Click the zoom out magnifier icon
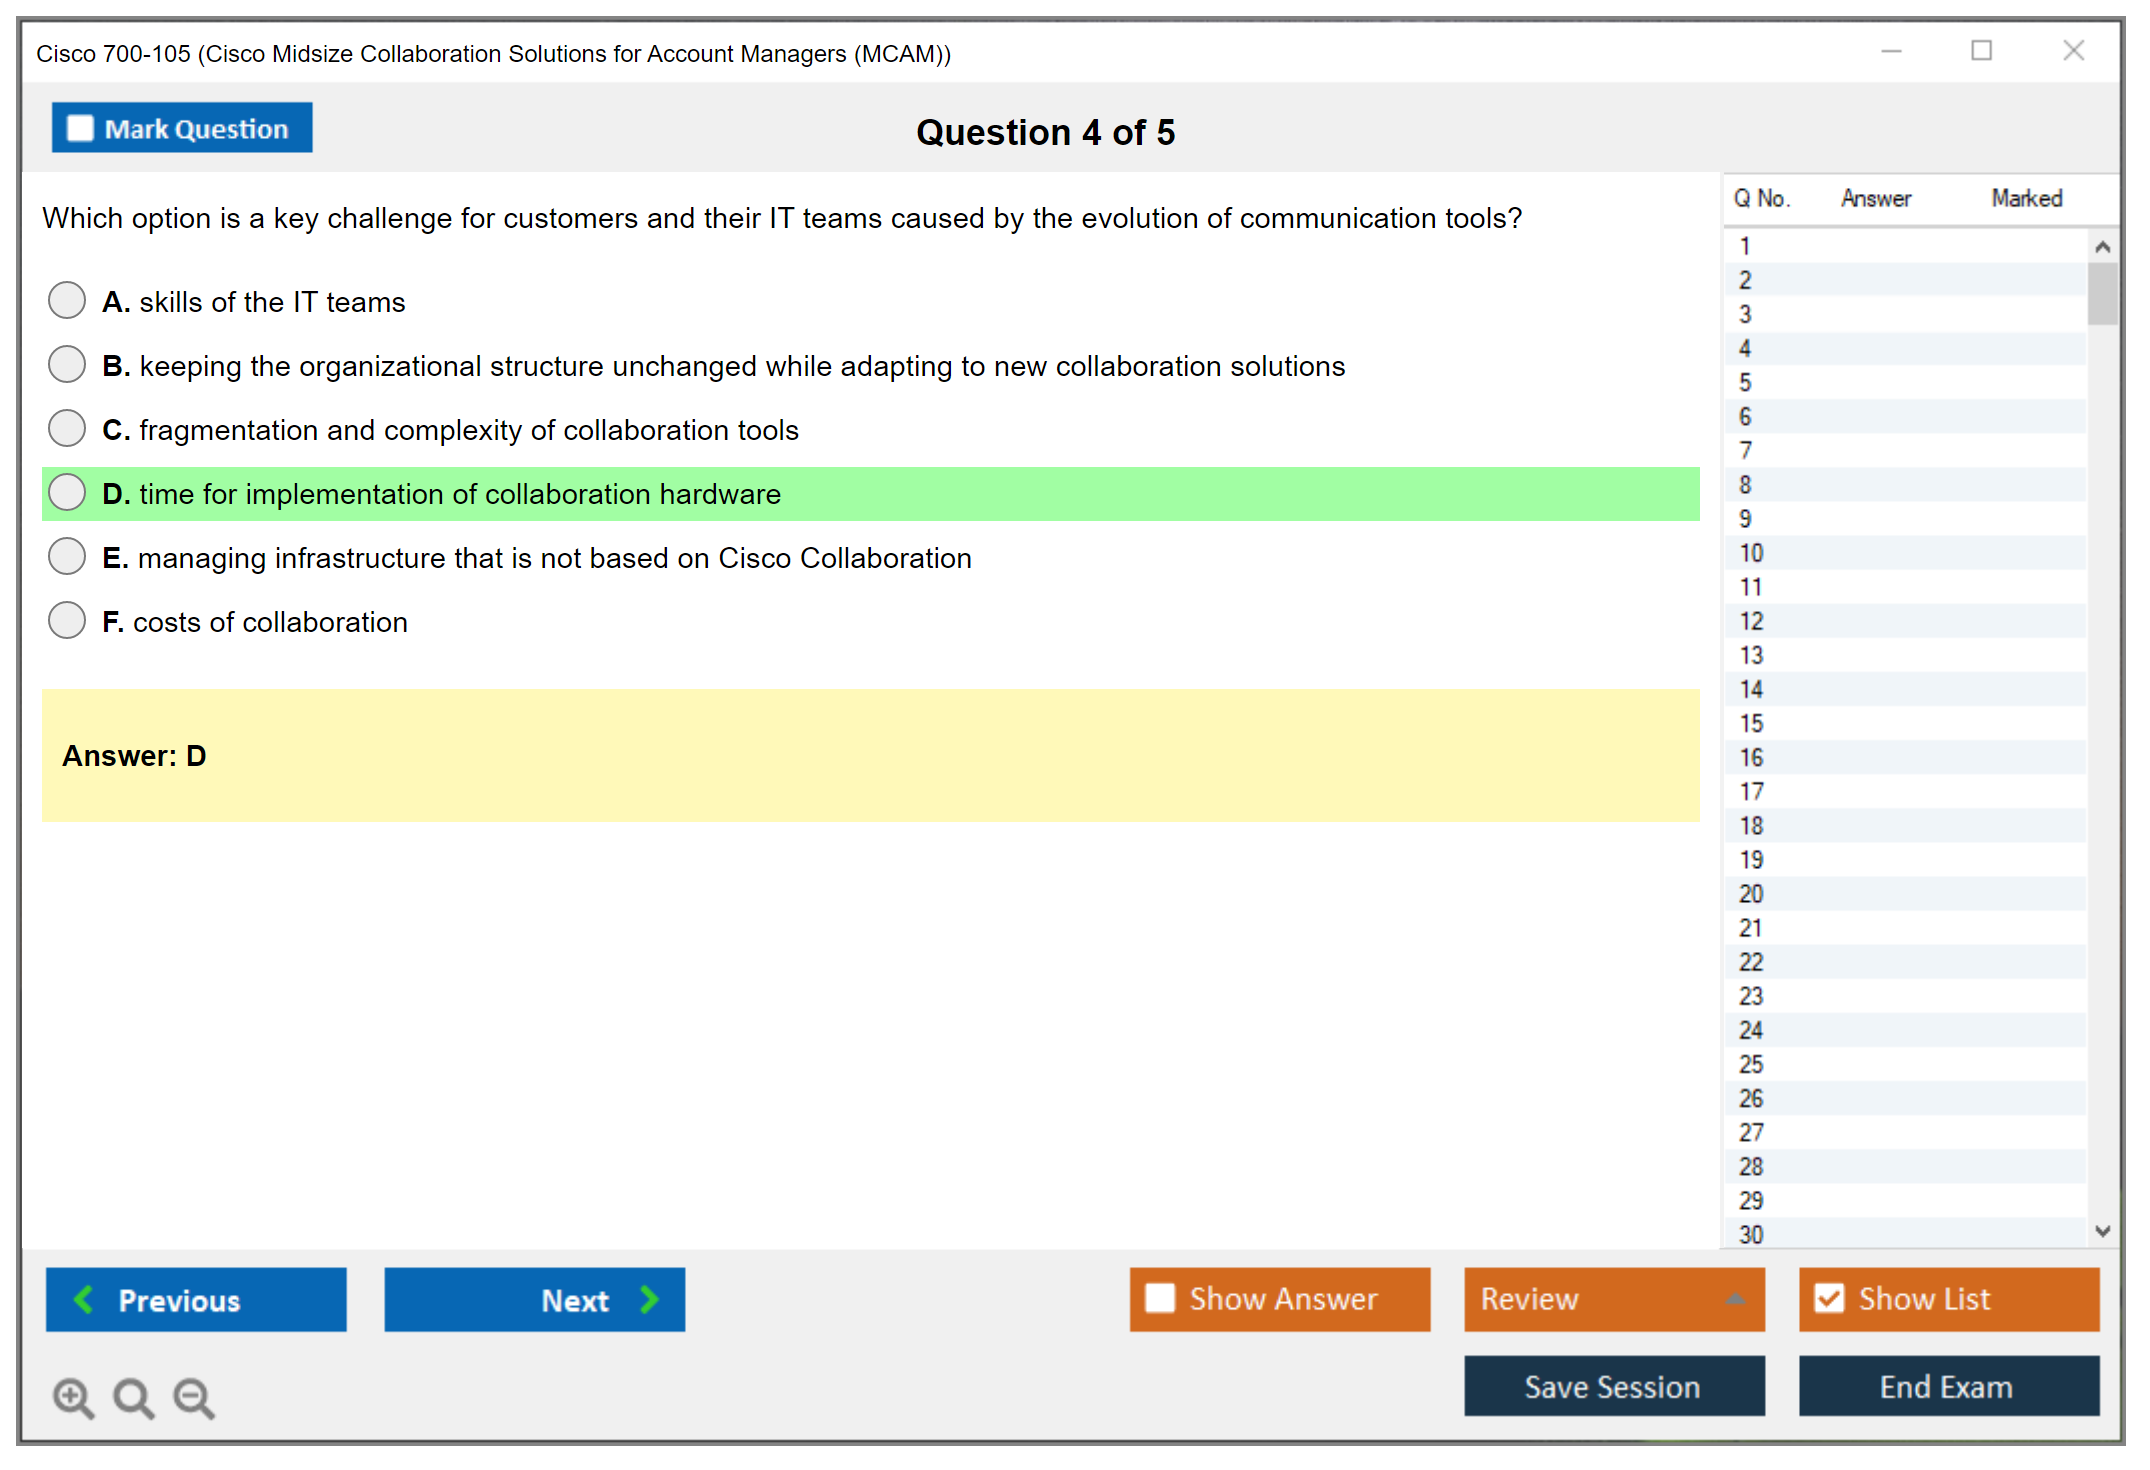Viewport: 2150px width, 1470px height. tap(193, 1397)
